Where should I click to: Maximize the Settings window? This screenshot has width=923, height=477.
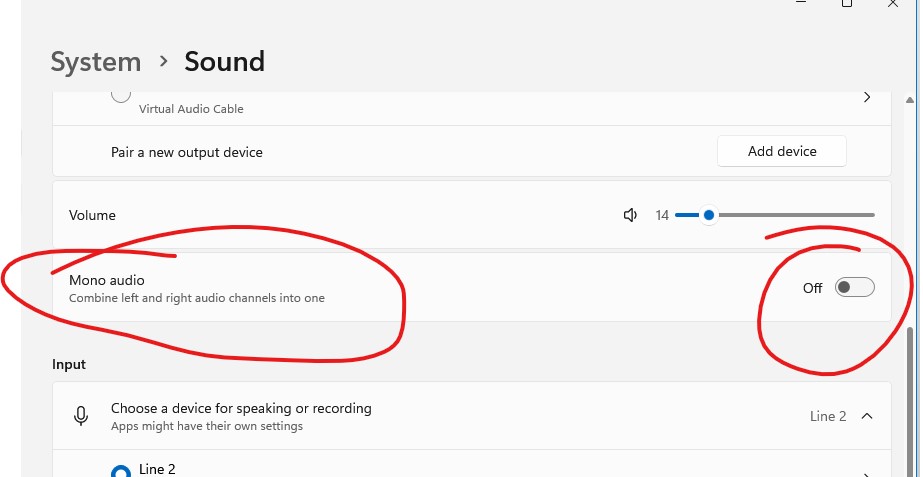point(847,4)
